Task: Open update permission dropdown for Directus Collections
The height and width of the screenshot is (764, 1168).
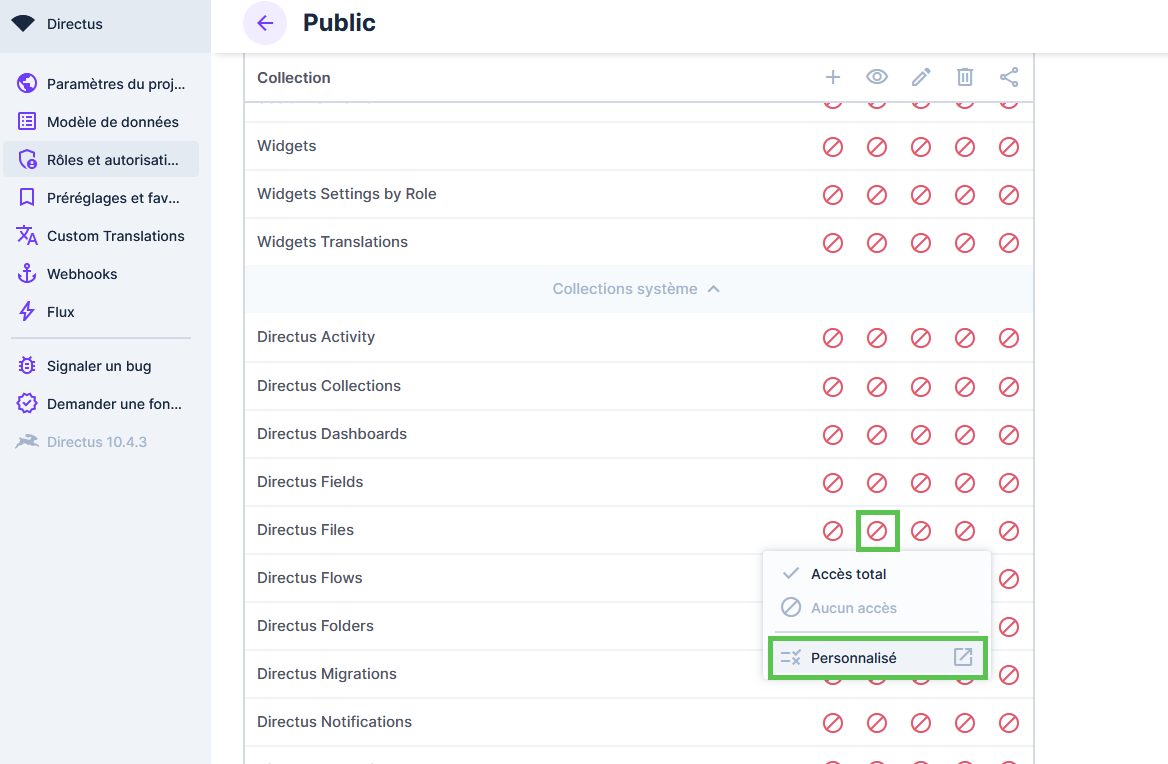Action: pyautogui.click(x=921, y=386)
